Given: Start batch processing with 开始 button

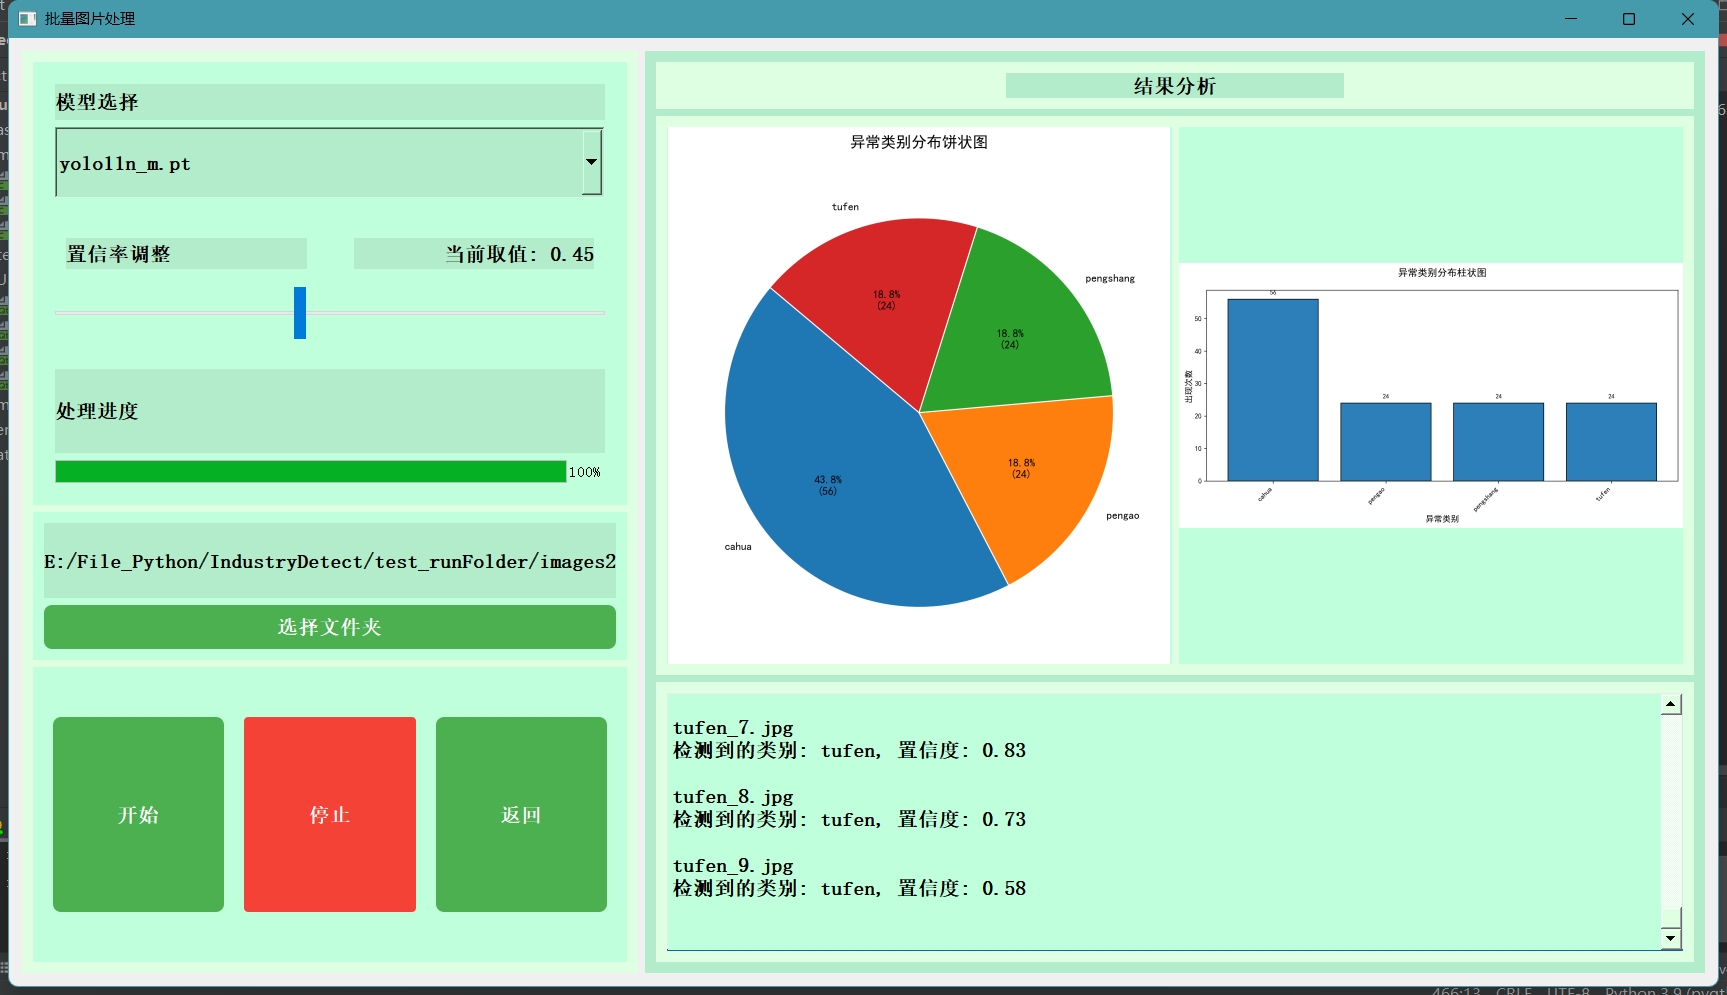Looking at the screenshot, I should pos(138,814).
